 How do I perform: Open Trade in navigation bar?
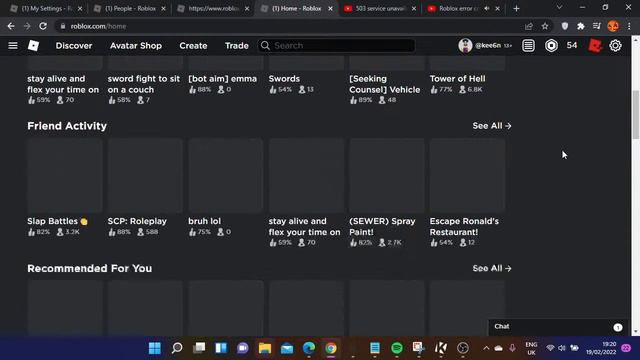237,46
